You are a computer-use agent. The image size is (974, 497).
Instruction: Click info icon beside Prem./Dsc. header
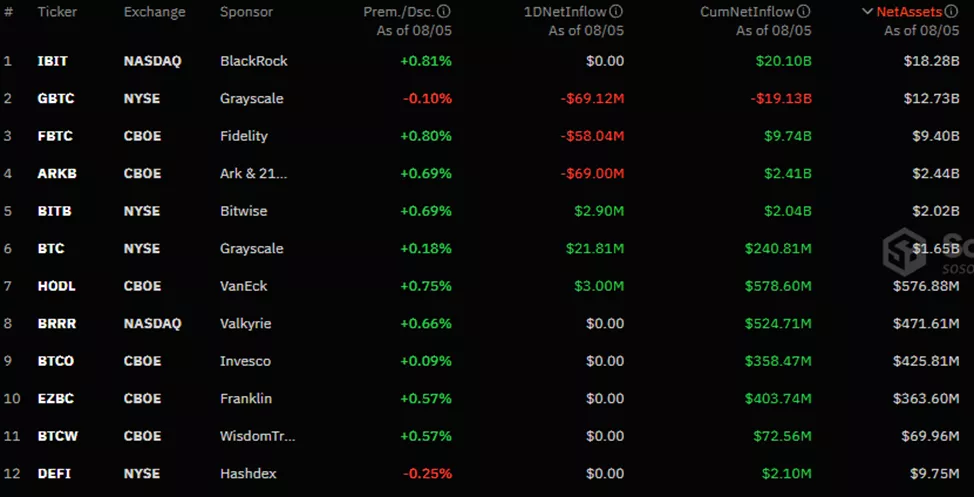tap(444, 12)
